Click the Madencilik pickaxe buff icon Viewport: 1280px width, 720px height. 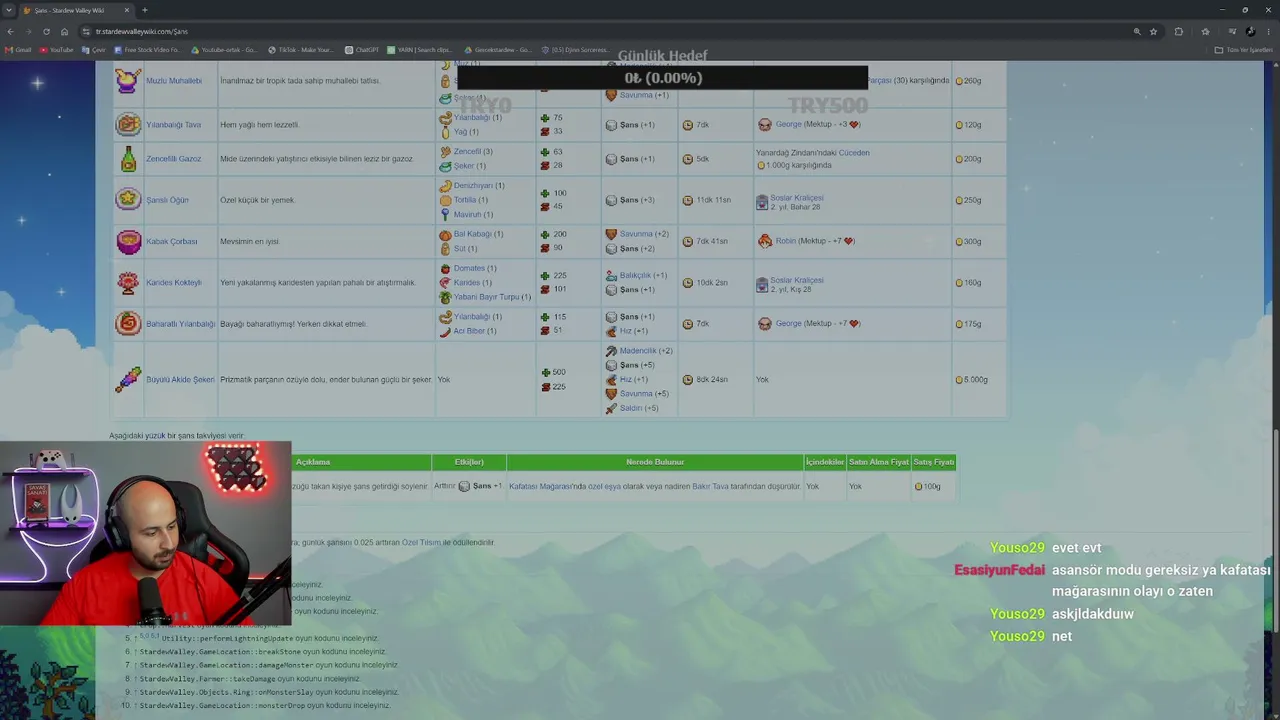pos(611,351)
